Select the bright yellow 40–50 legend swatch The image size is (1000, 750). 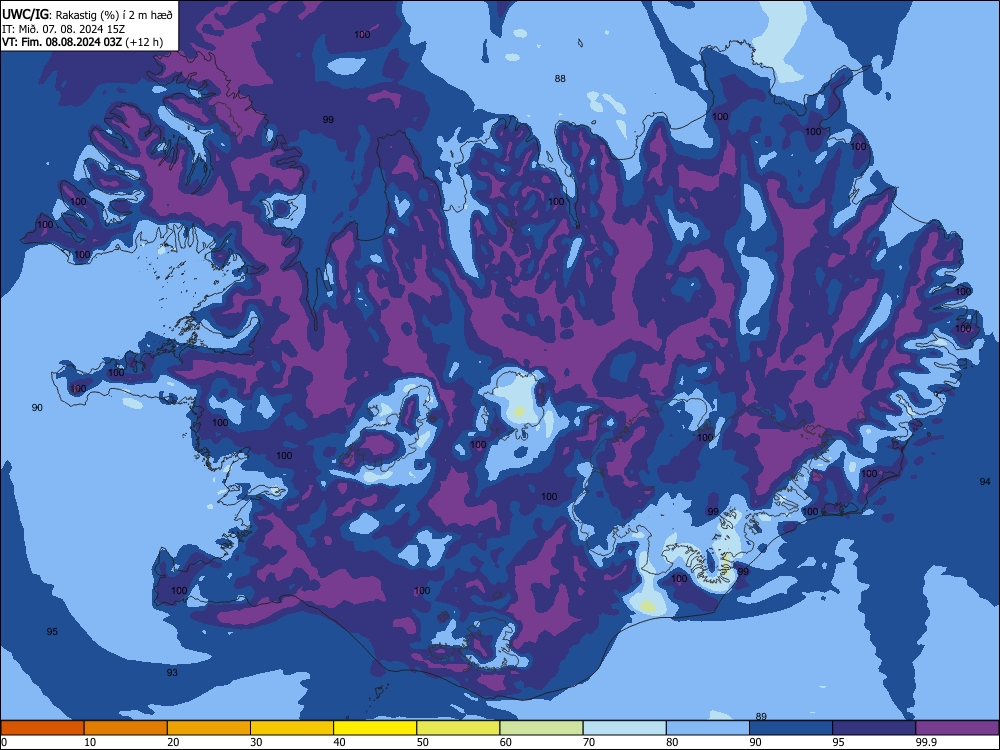(x=375, y=728)
